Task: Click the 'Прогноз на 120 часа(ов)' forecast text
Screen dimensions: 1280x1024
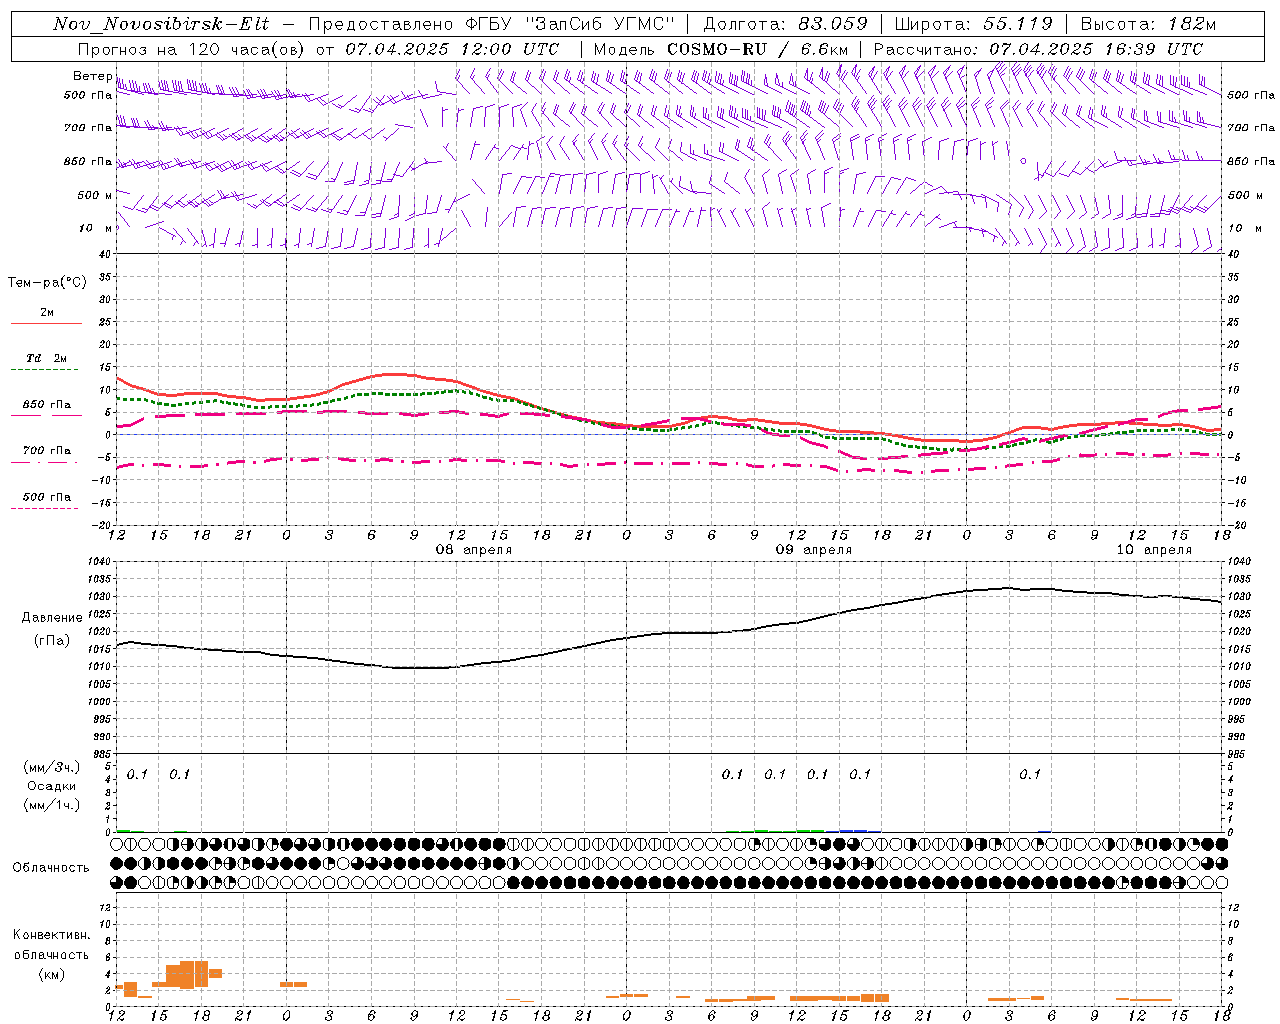Action: point(191,49)
